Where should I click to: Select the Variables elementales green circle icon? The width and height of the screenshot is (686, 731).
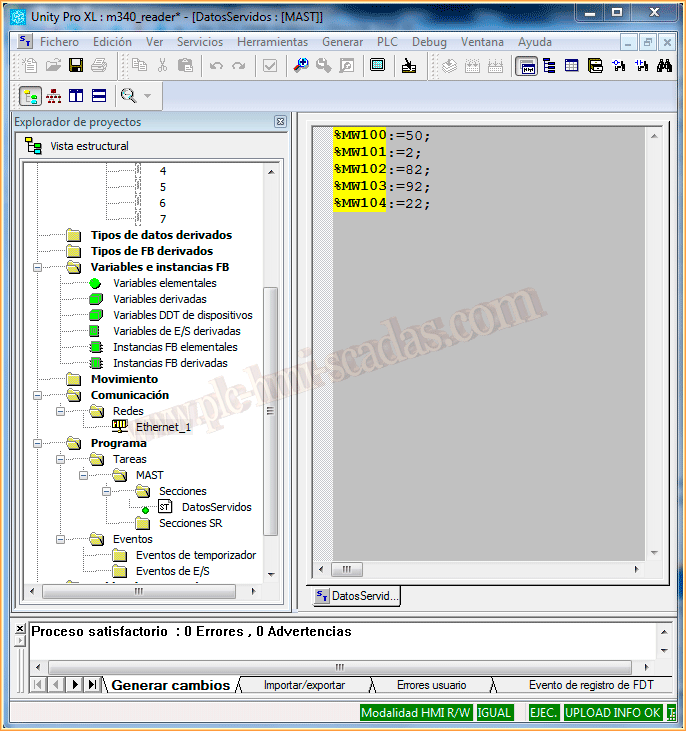[96, 283]
